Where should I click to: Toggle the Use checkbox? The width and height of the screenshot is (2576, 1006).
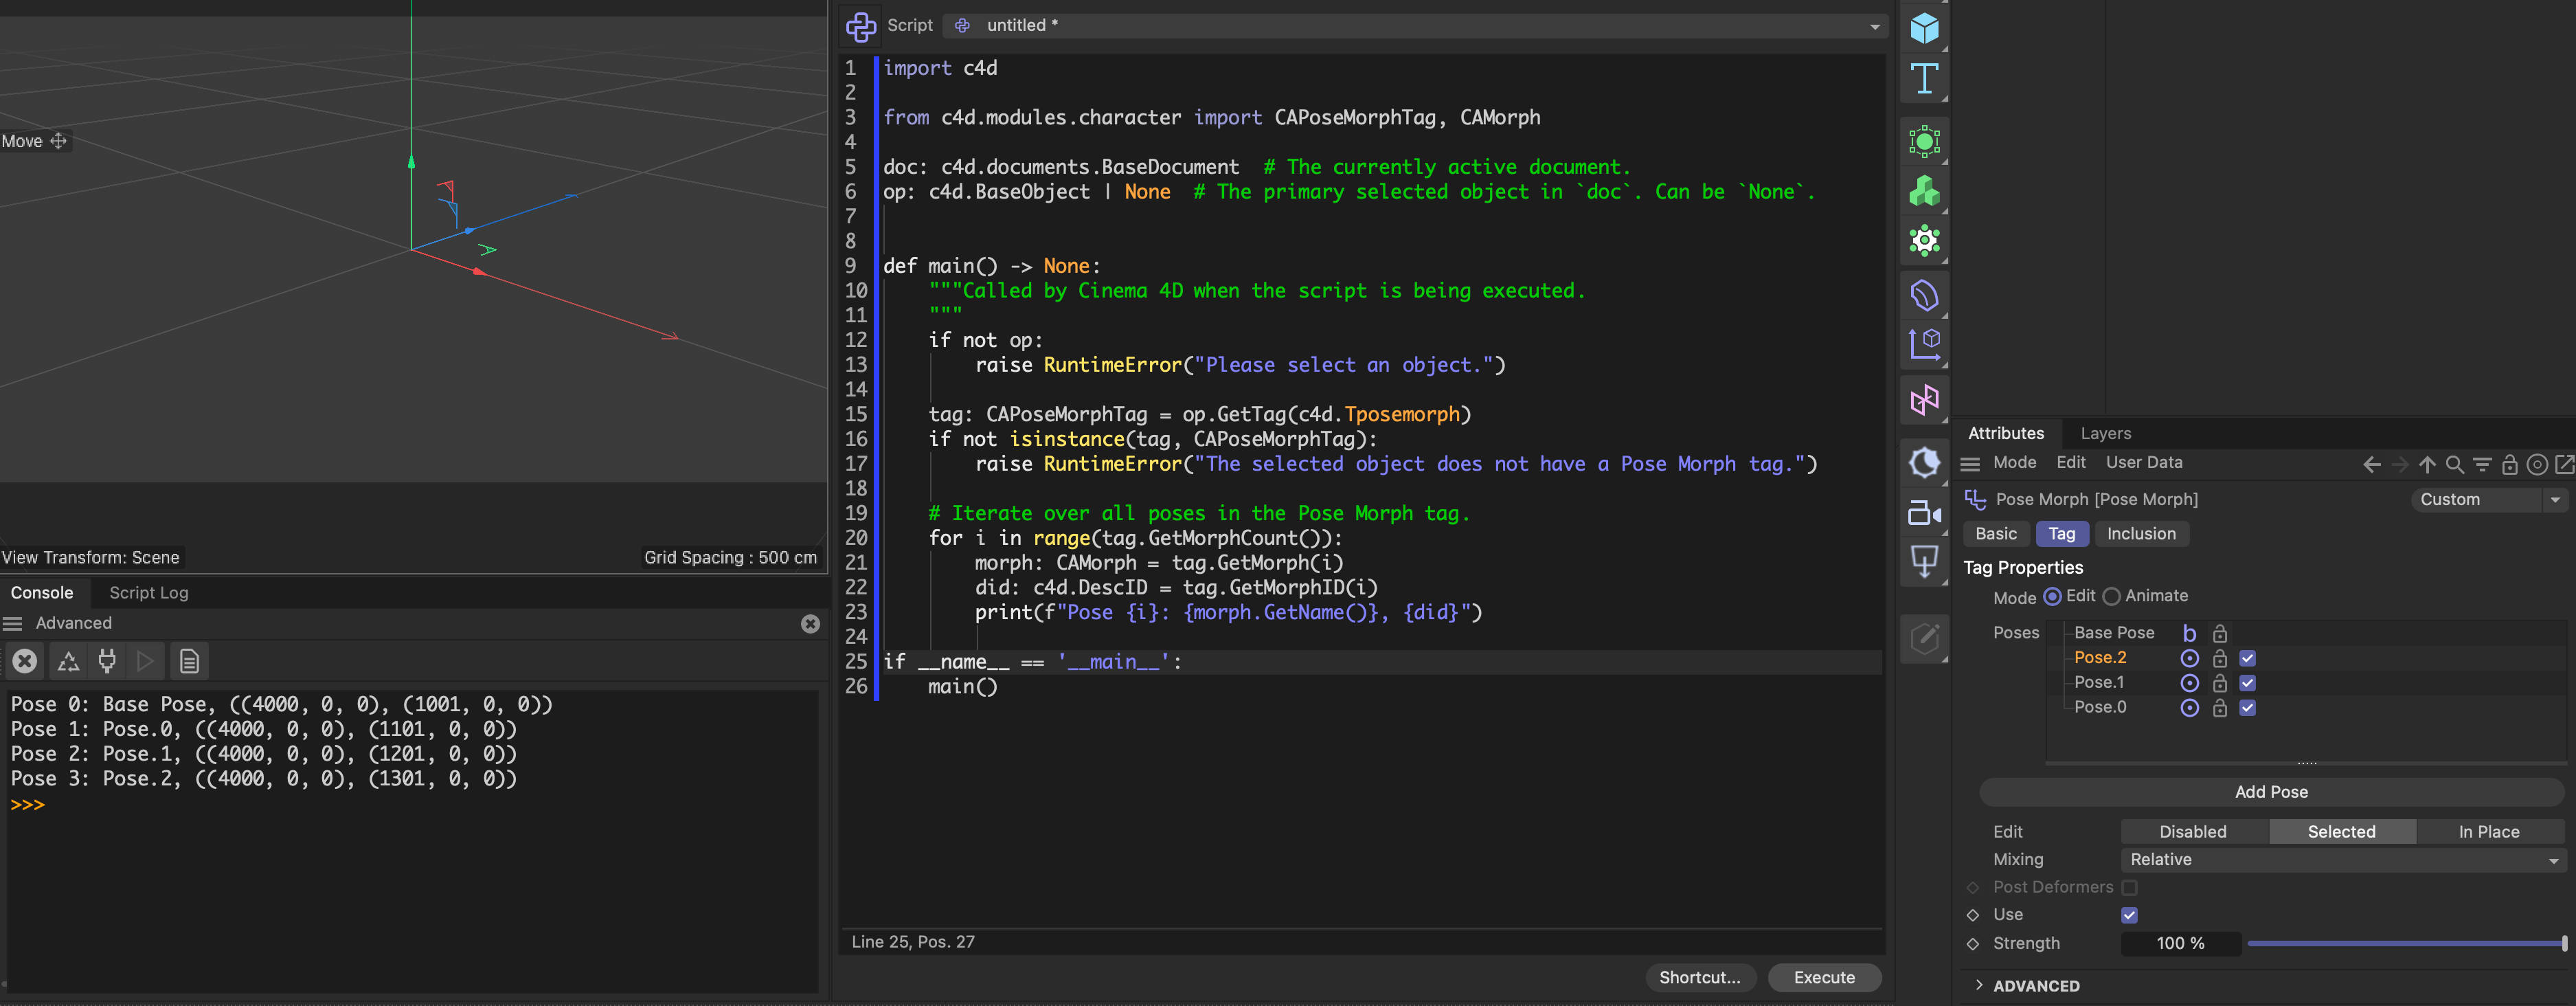point(2129,915)
